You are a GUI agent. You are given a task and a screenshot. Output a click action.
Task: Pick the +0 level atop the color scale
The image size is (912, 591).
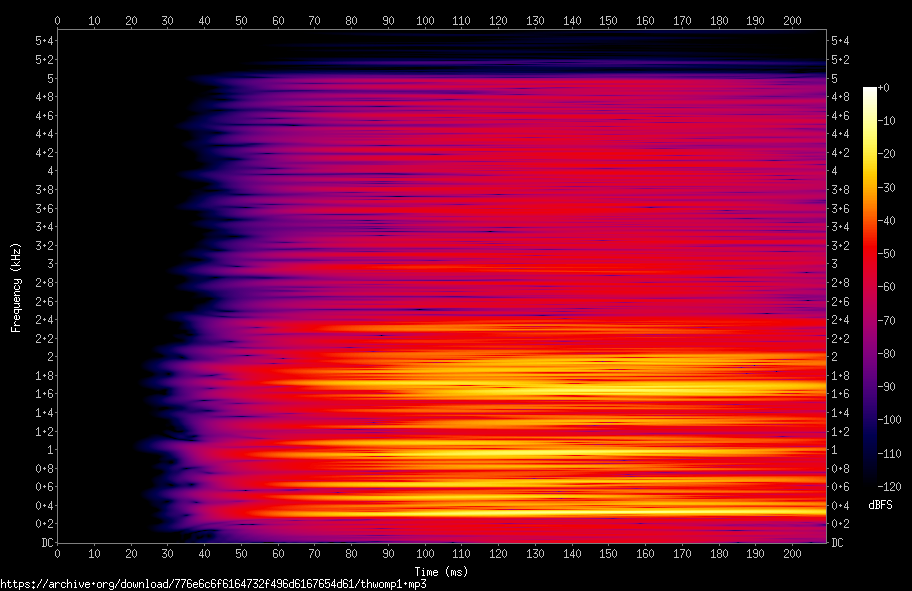click(x=883, y=88)
